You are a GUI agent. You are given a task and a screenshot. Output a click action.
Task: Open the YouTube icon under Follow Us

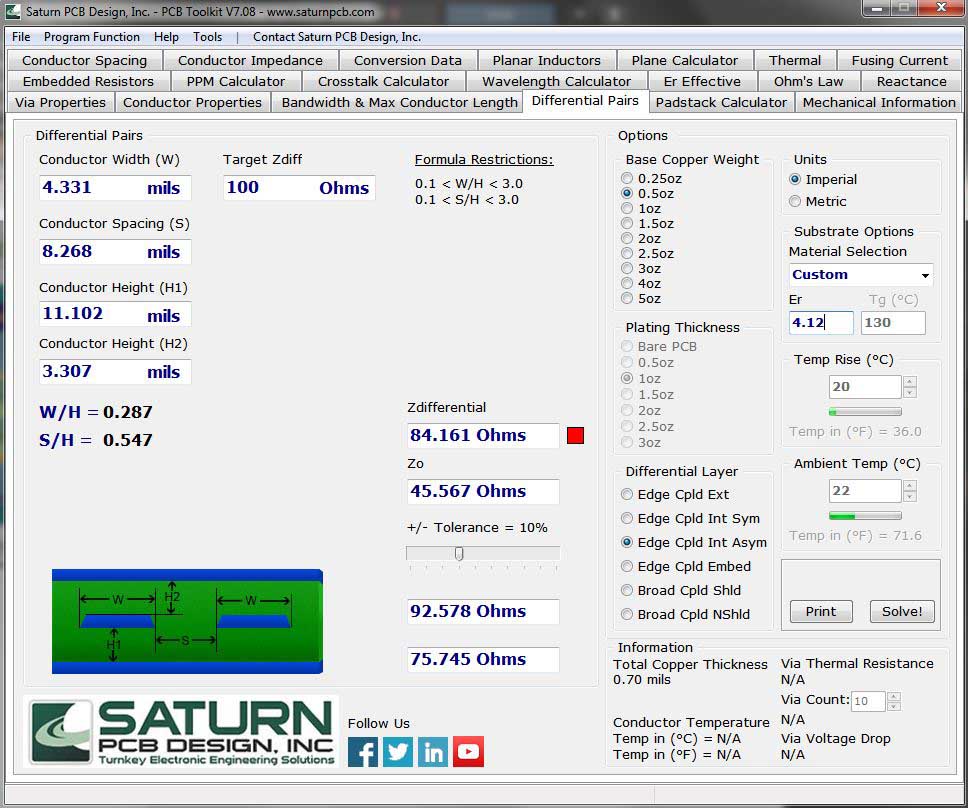[x=468, y=751]
